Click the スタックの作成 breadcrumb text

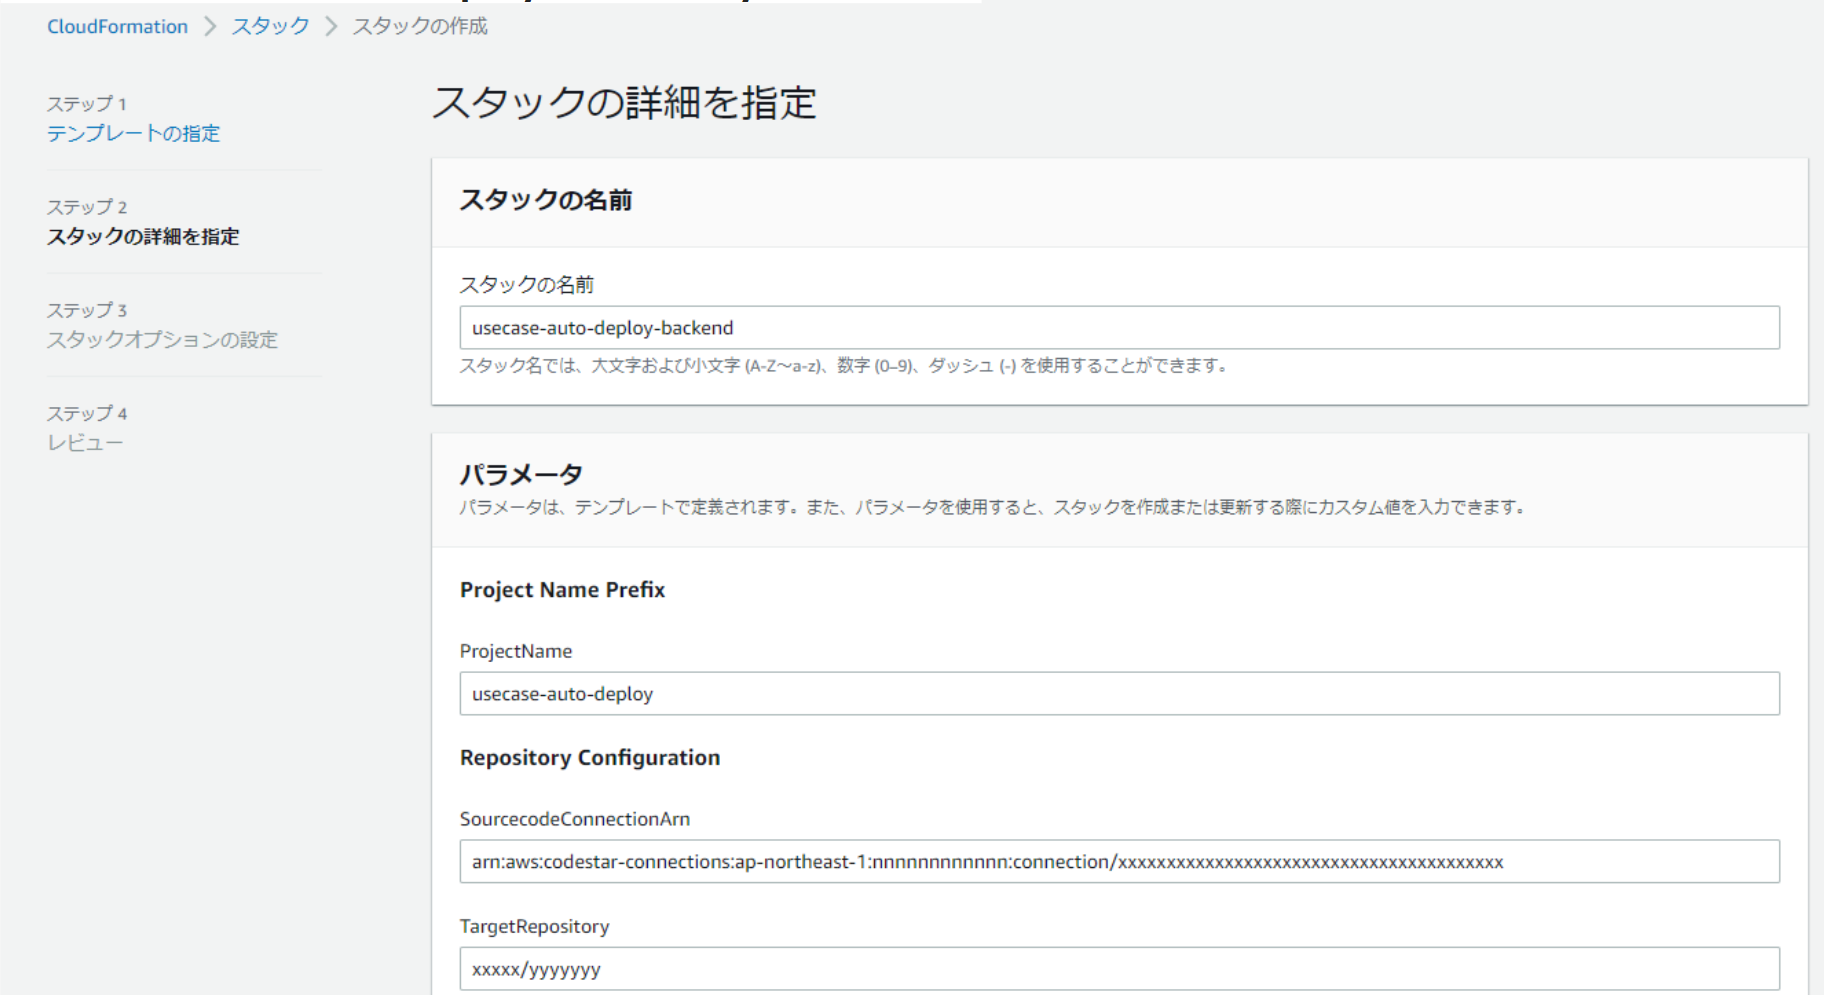(419, 26)
